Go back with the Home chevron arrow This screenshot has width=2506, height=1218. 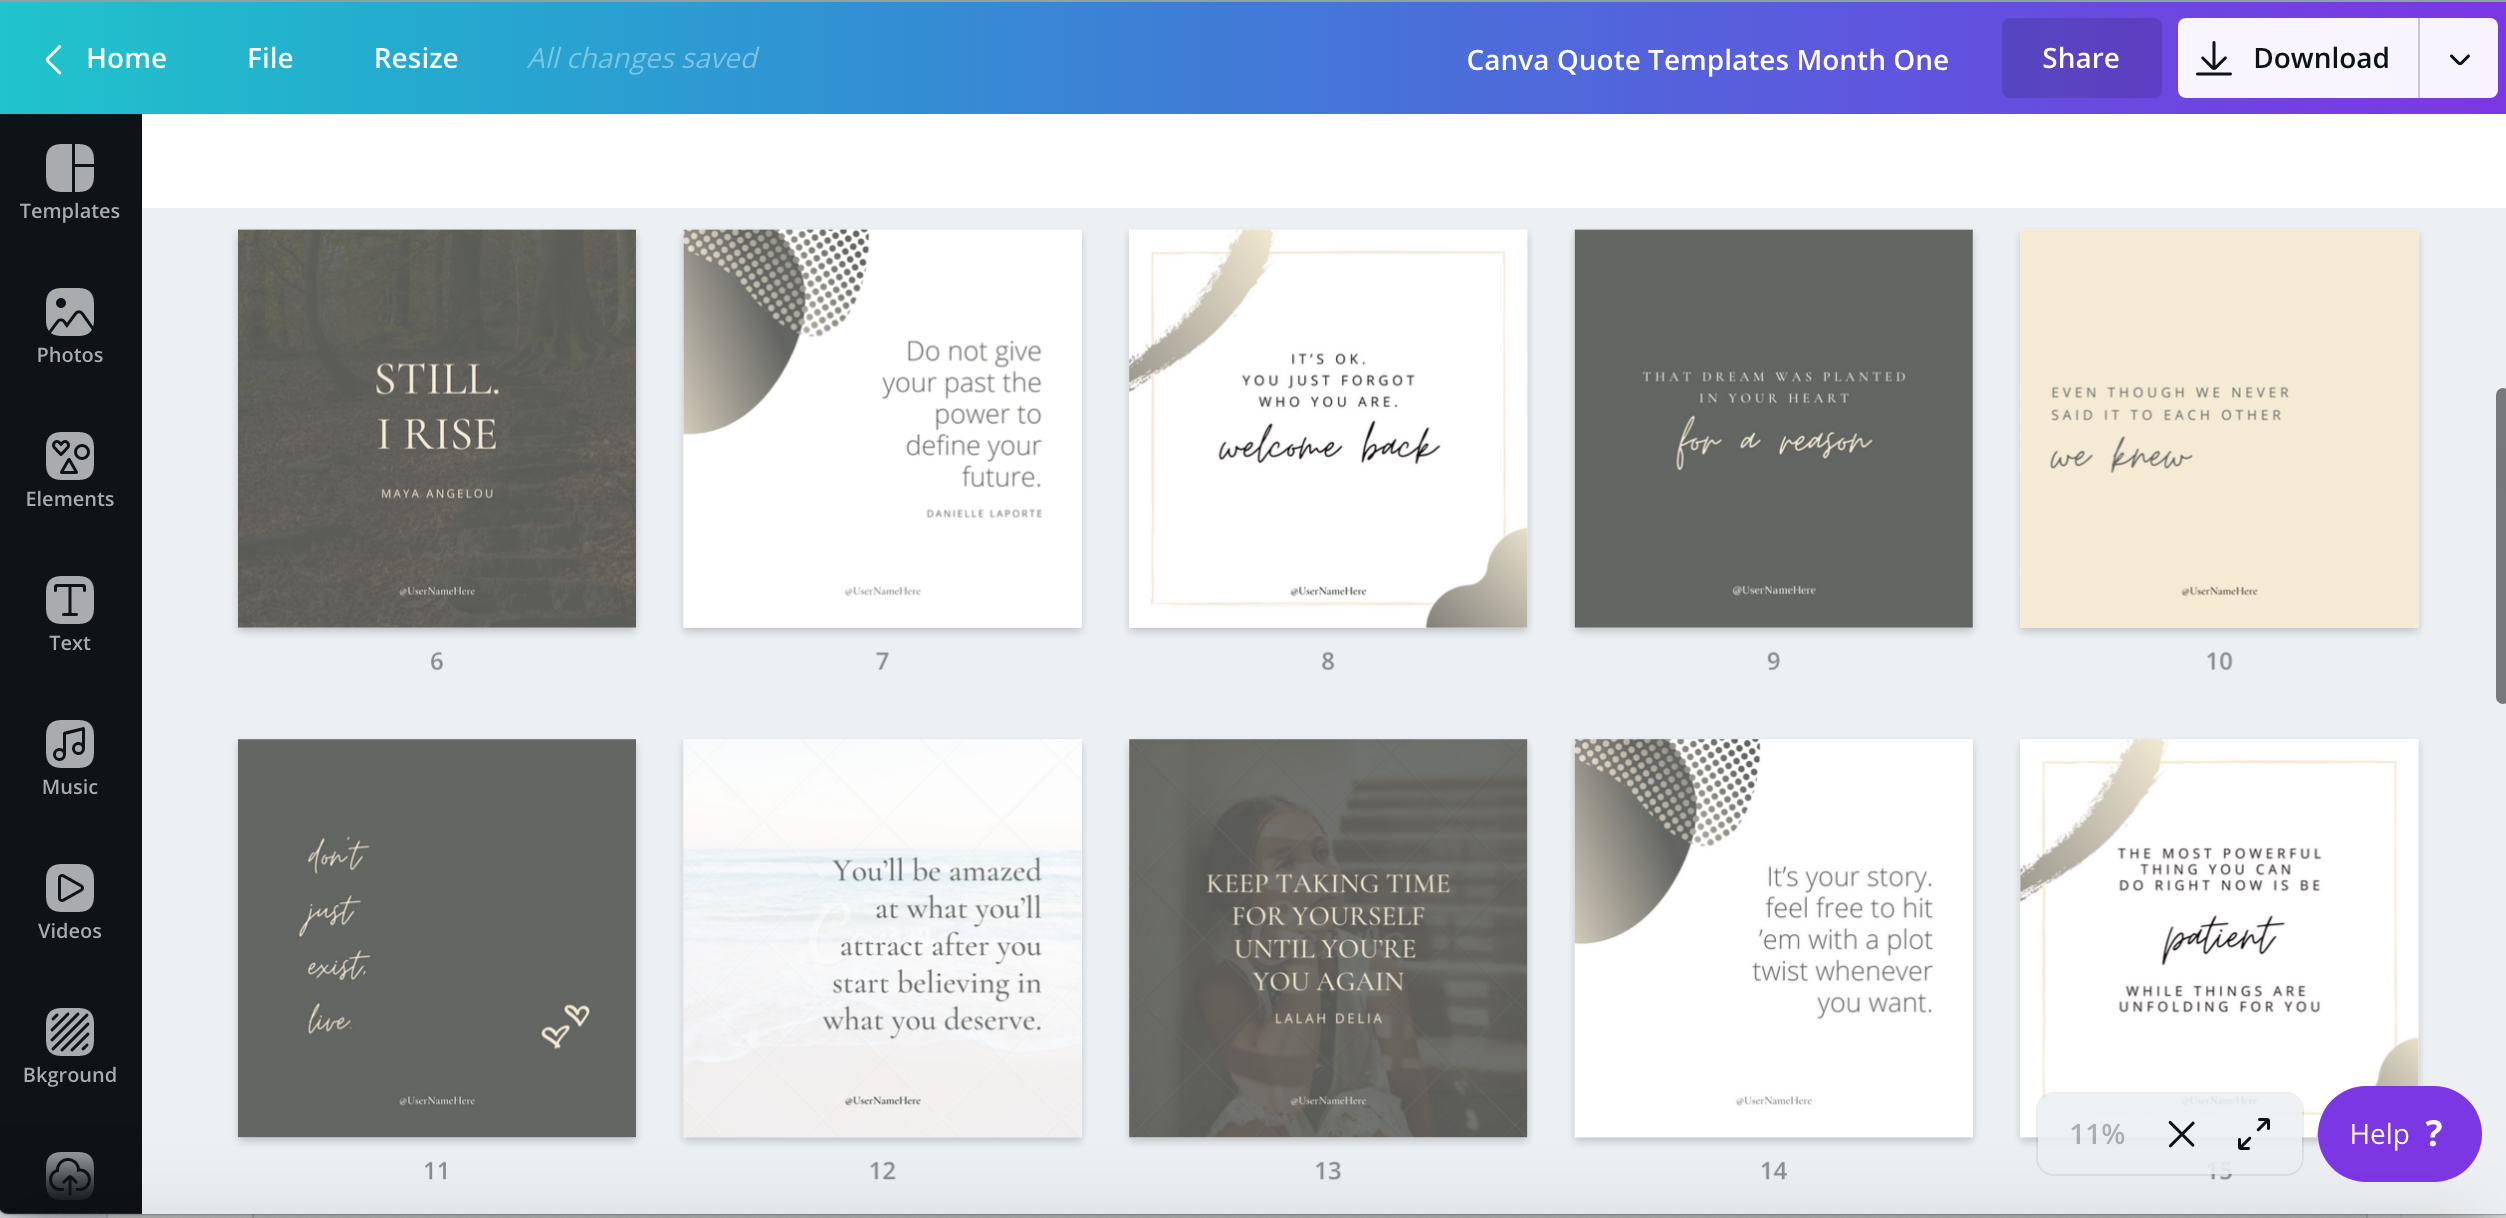(x=54, y=59)
